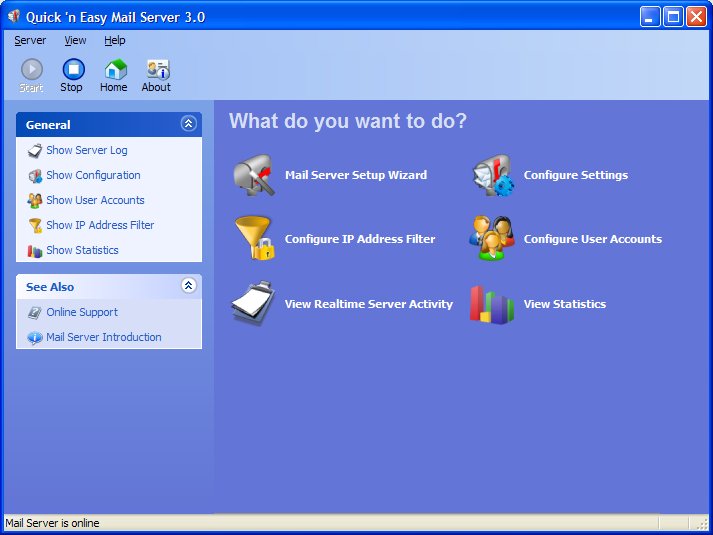Screen dimensions: 713x535
Task: Click the window resize grip in status bar
Action: pyautogui.click(x=703, y=524)
